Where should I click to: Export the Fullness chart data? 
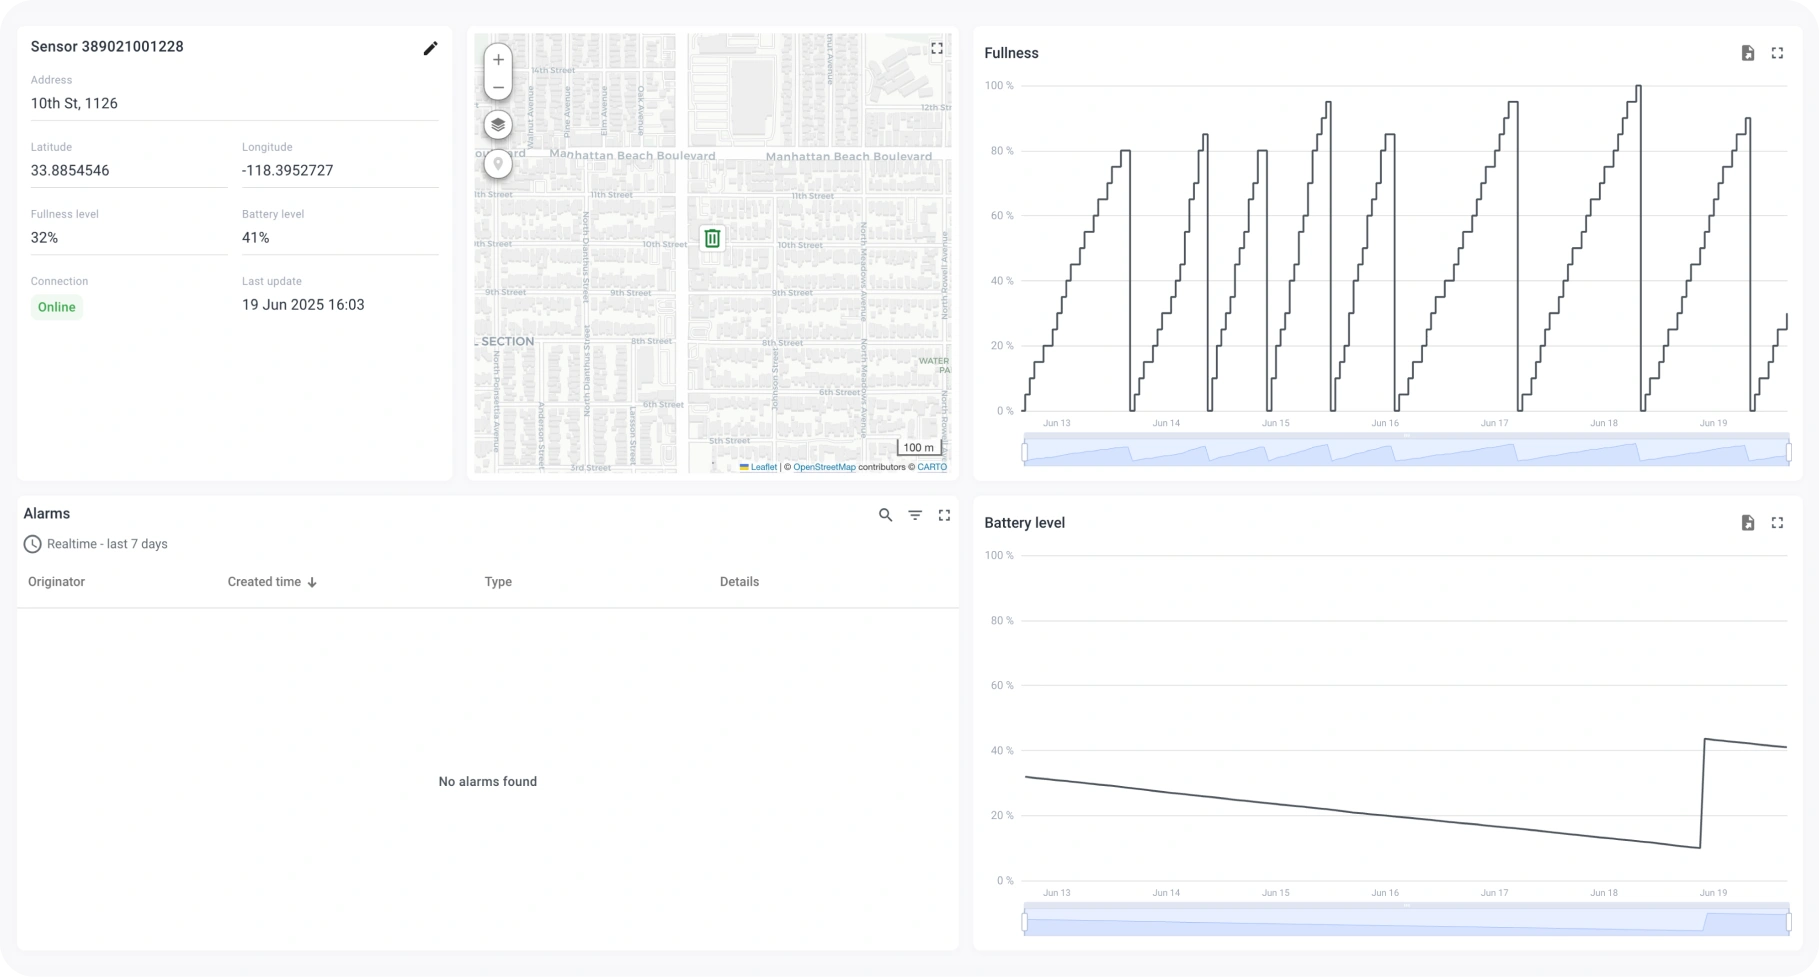(x=1748, y=52)
